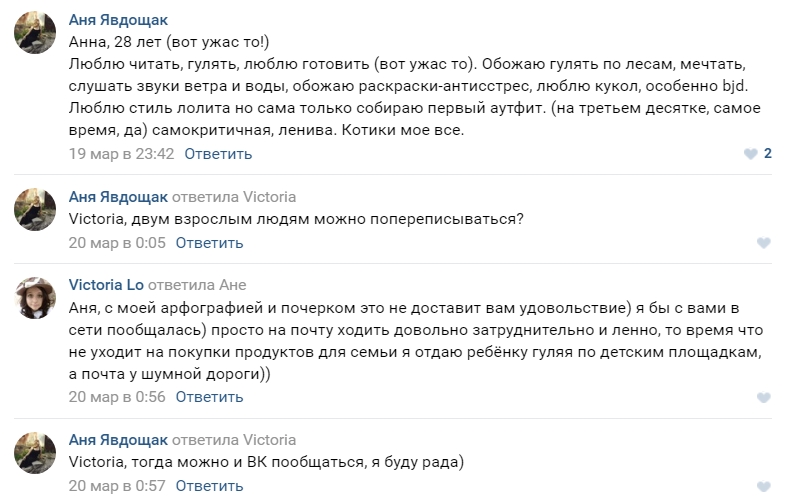The width and height of the screenshot is (790, 496).
Task: Open the avatar beside the 0:57 comment
Action: [x=35, y=453]
